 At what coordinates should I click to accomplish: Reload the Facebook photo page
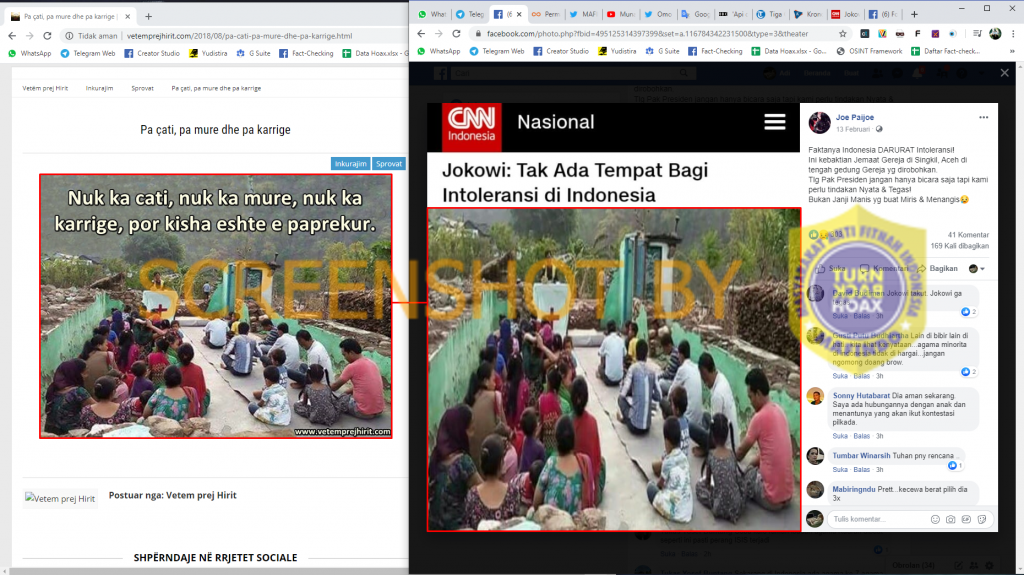pos(456,33)
